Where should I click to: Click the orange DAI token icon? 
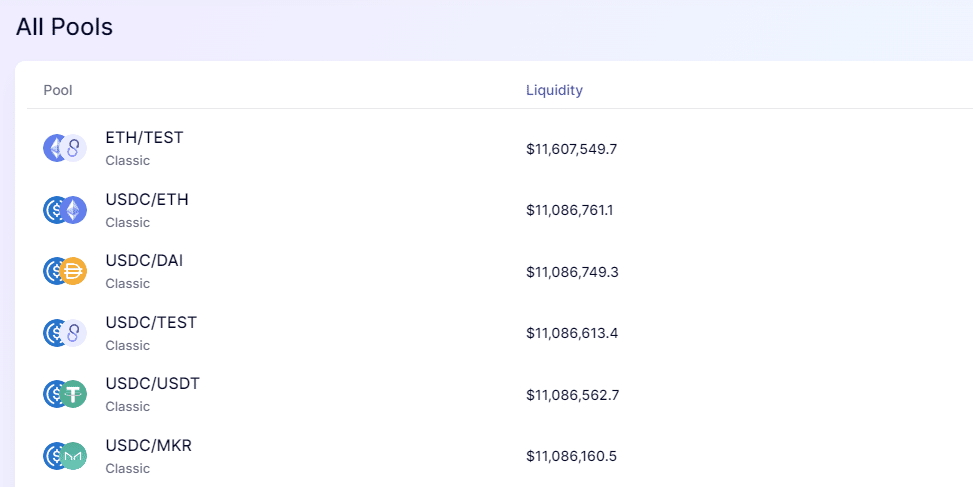coord(73,271)
